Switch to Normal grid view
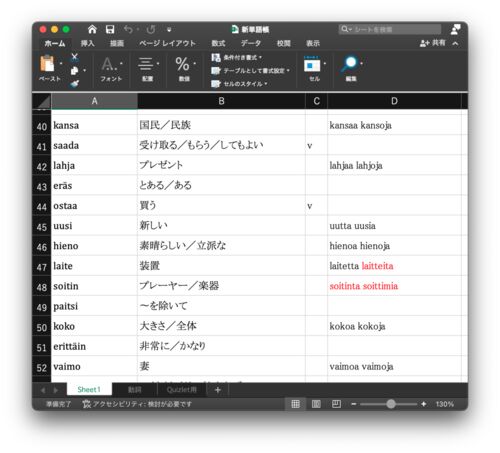The height and width of the screenshot is (453, 500). (x=295, y=404)
